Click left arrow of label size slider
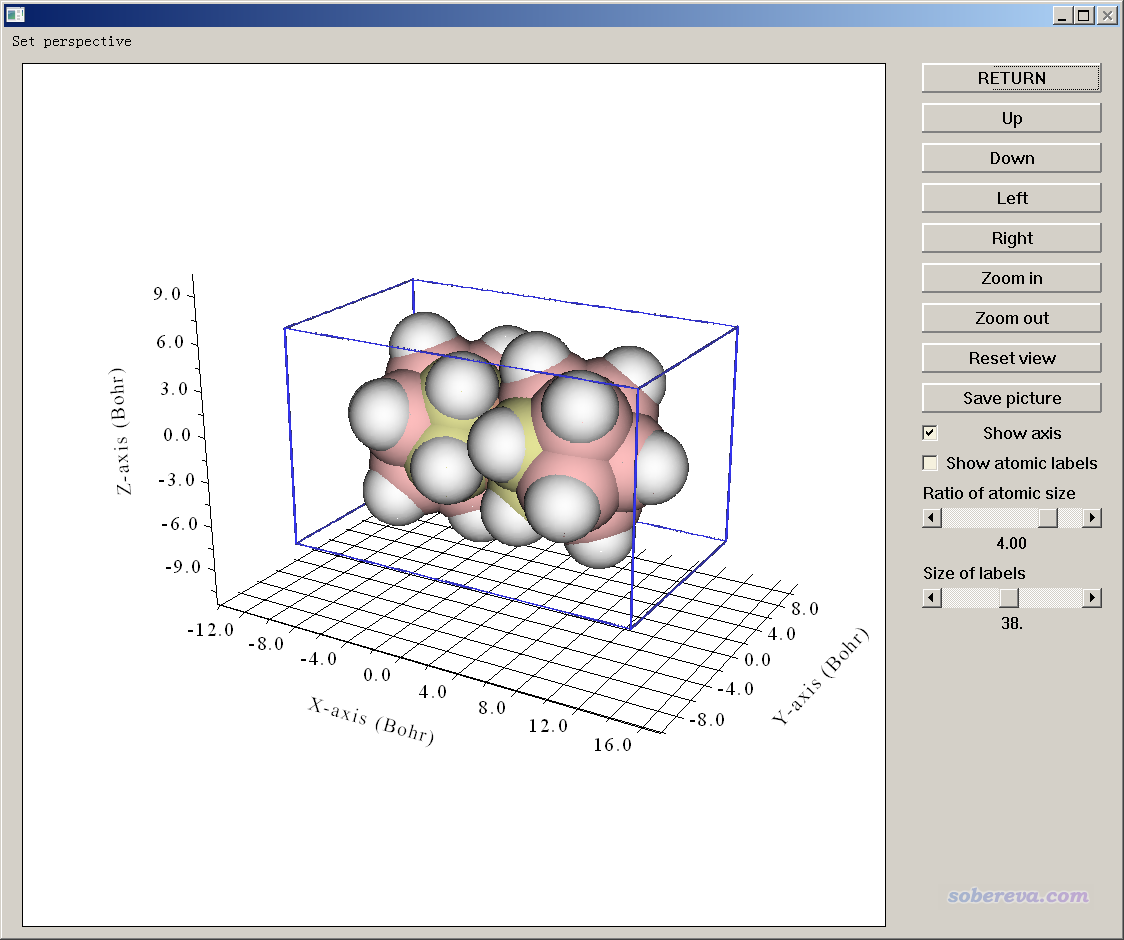Image resolution: width=1124 pixels, height=940 pixels. pyautogui.click(x=932, y=597)
